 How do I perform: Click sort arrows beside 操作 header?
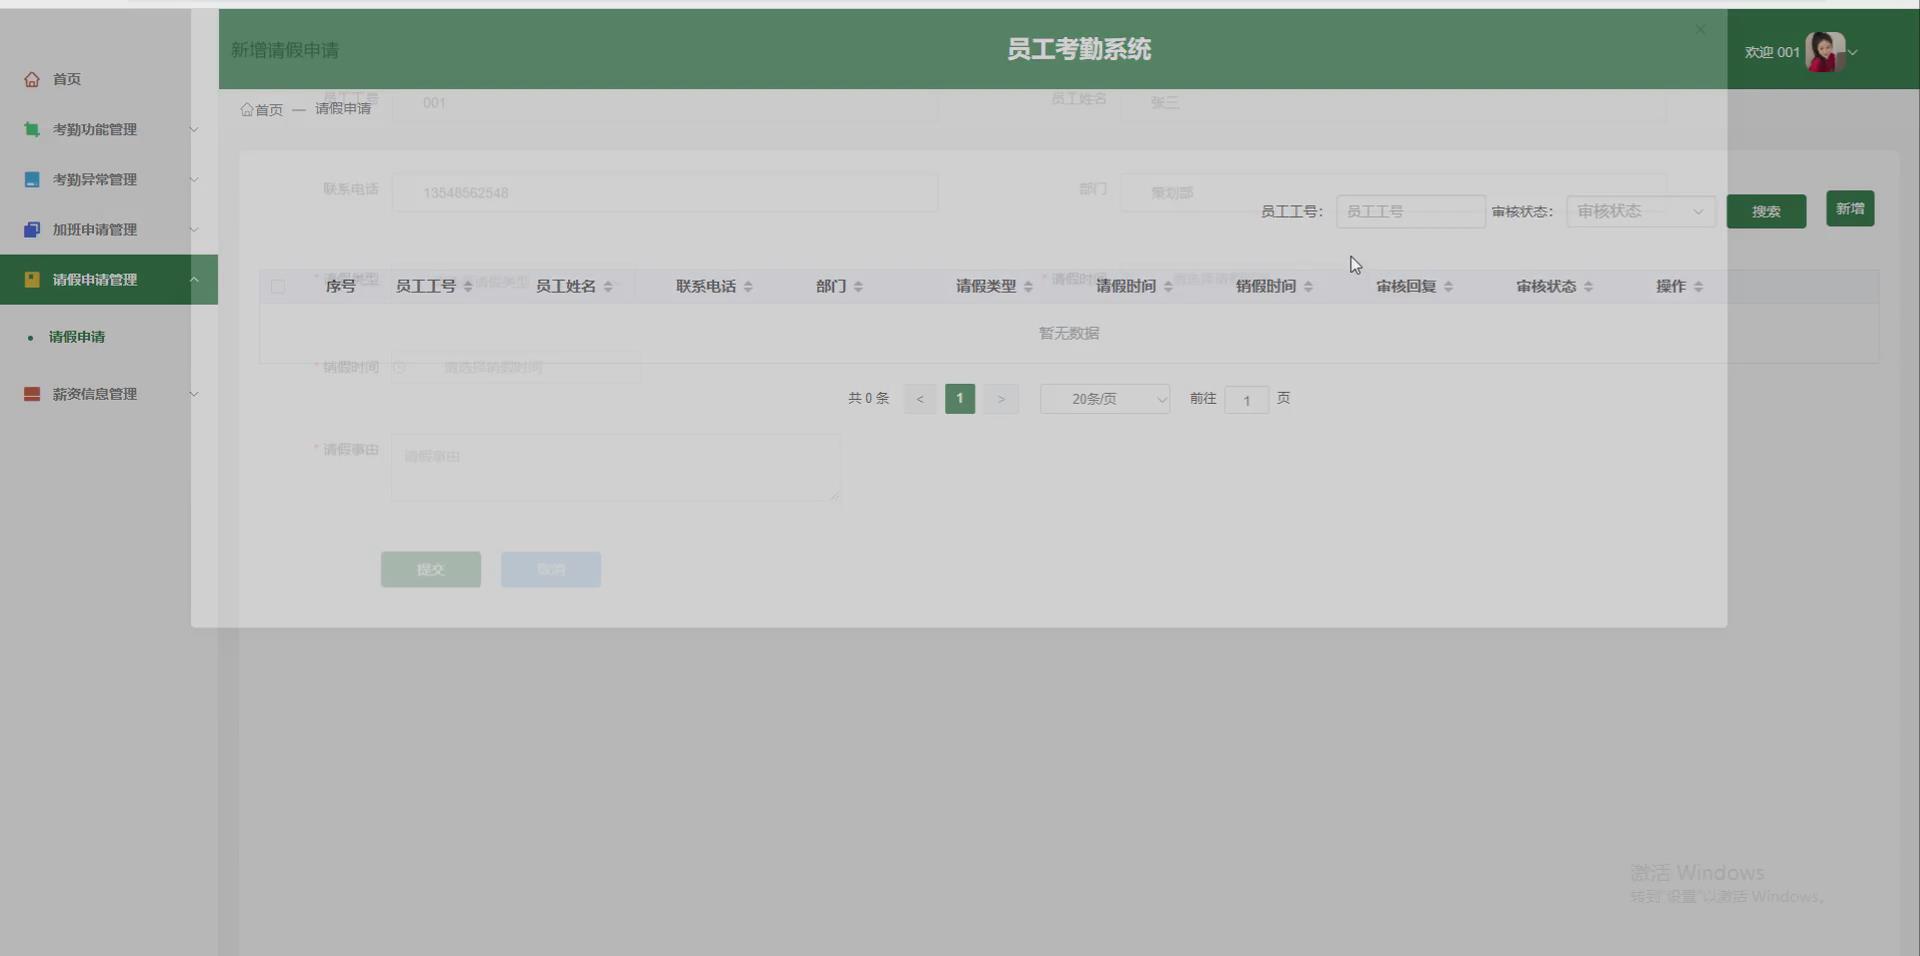(1698, 287)
